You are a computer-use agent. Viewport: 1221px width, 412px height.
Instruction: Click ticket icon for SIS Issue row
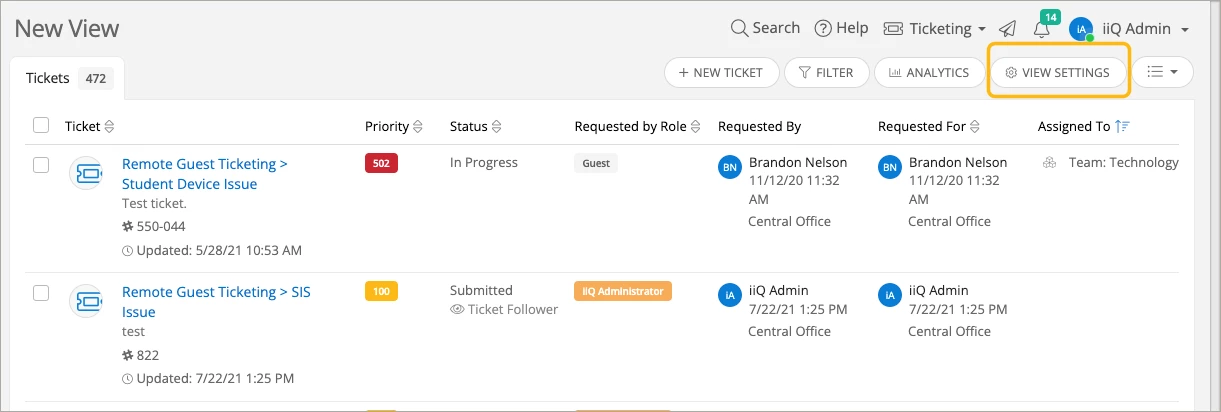click(x=86, y=301)
